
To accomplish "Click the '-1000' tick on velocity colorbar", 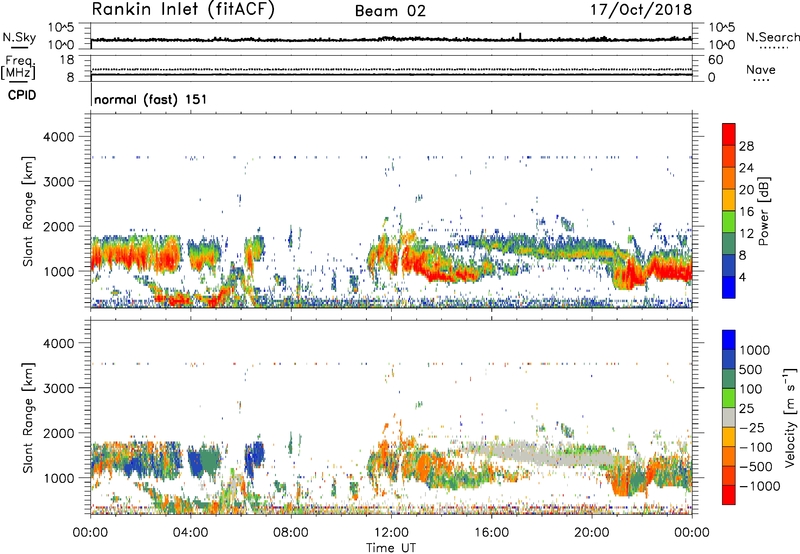I will (760, 486).
